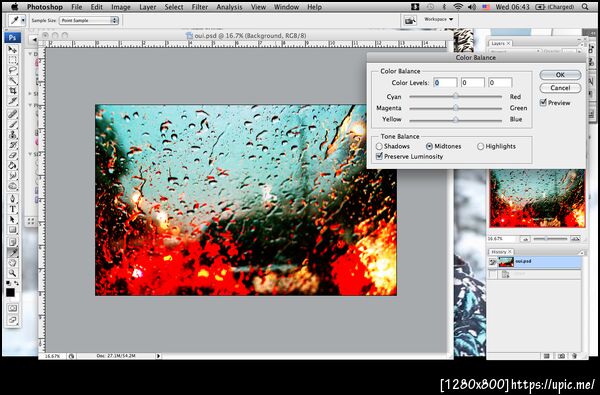Click Navigator zoom in button
This screenshot has height=395, width=600.
[x=575, y=239]
